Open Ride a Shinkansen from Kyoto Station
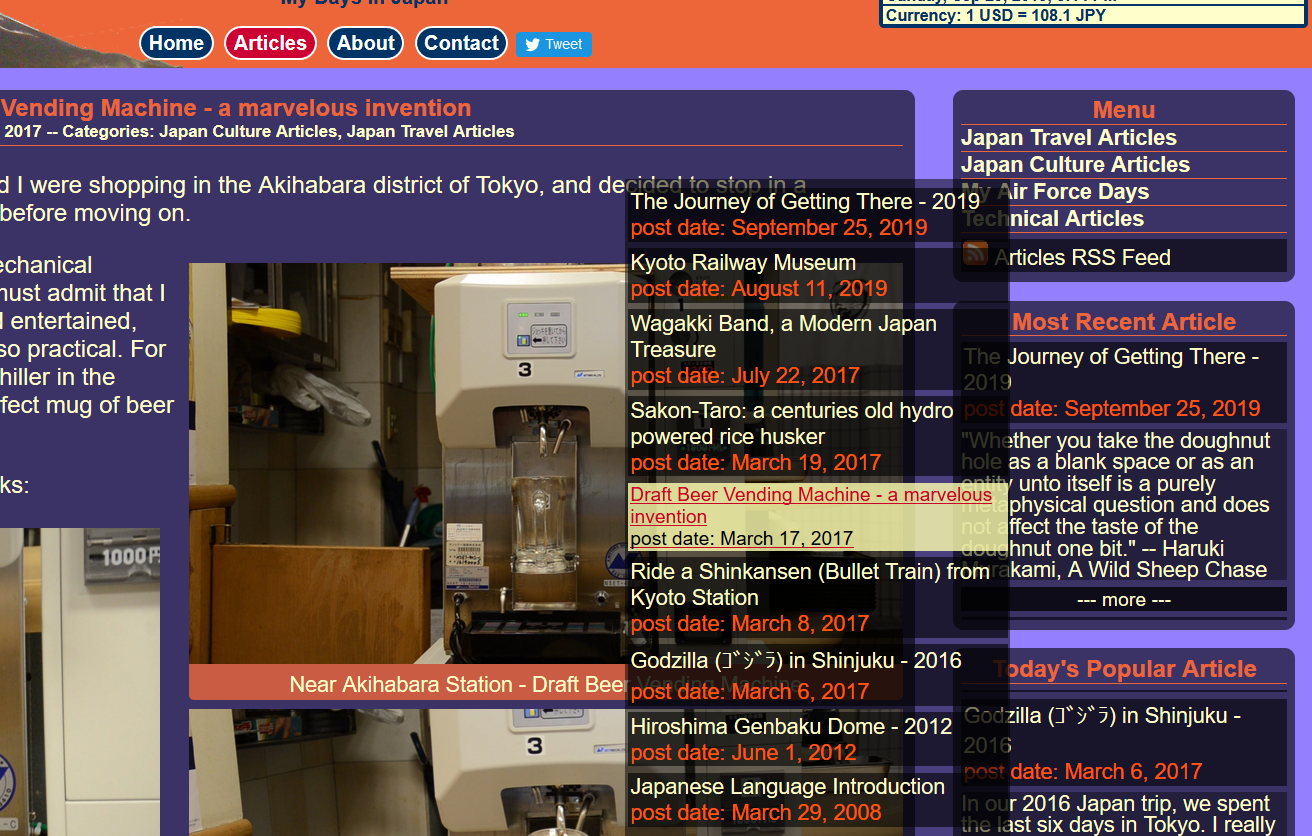 click(x=810, y=585)
